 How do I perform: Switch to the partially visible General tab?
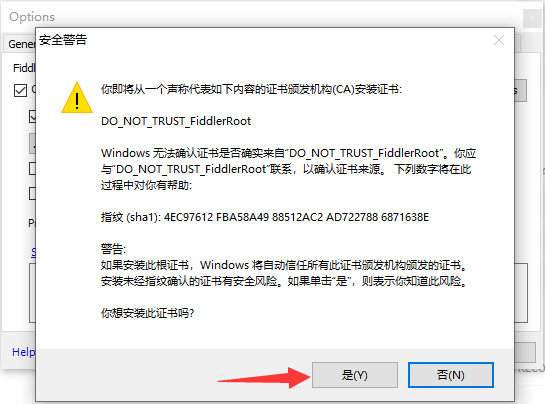tap(21, 44)
